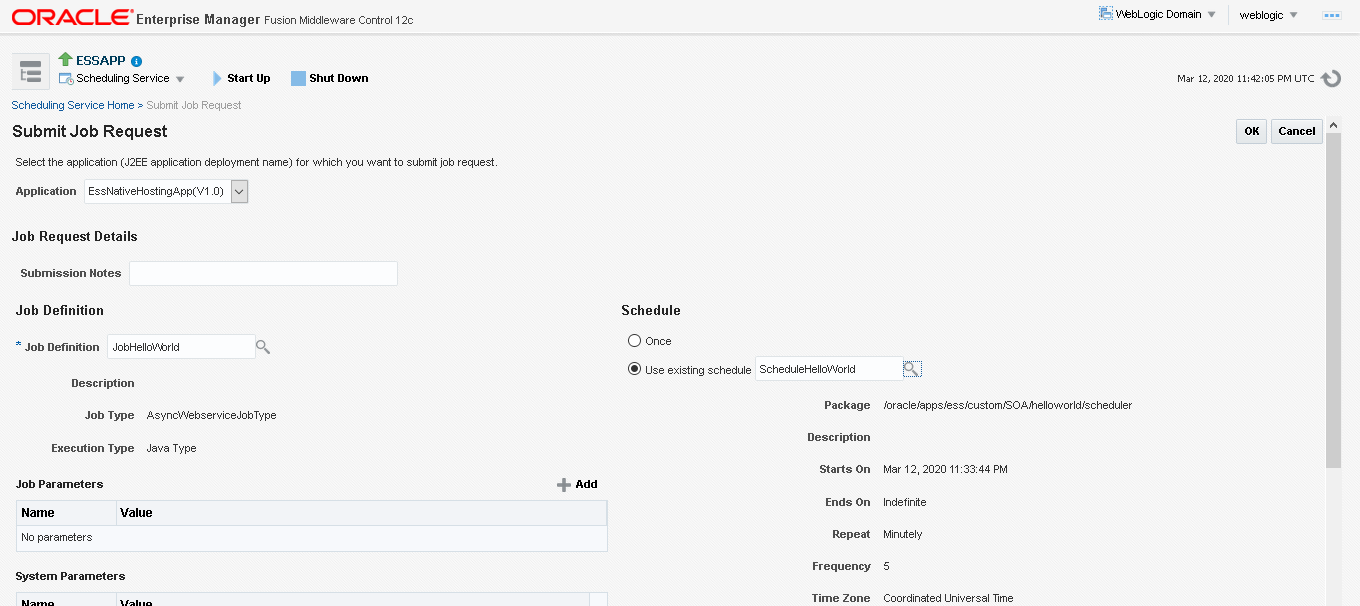Open the existing schedule search magnifier
The height and width of the screenshot is (606, 1360).
coord(911,368)
